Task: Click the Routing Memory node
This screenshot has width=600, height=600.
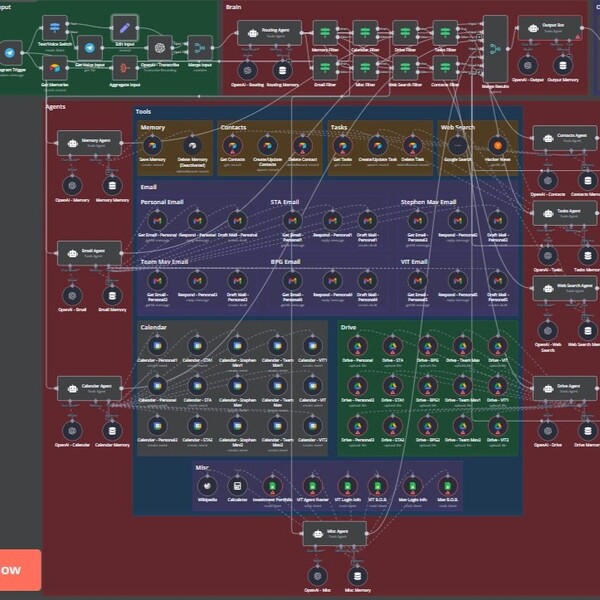Action: pos(282,70)
